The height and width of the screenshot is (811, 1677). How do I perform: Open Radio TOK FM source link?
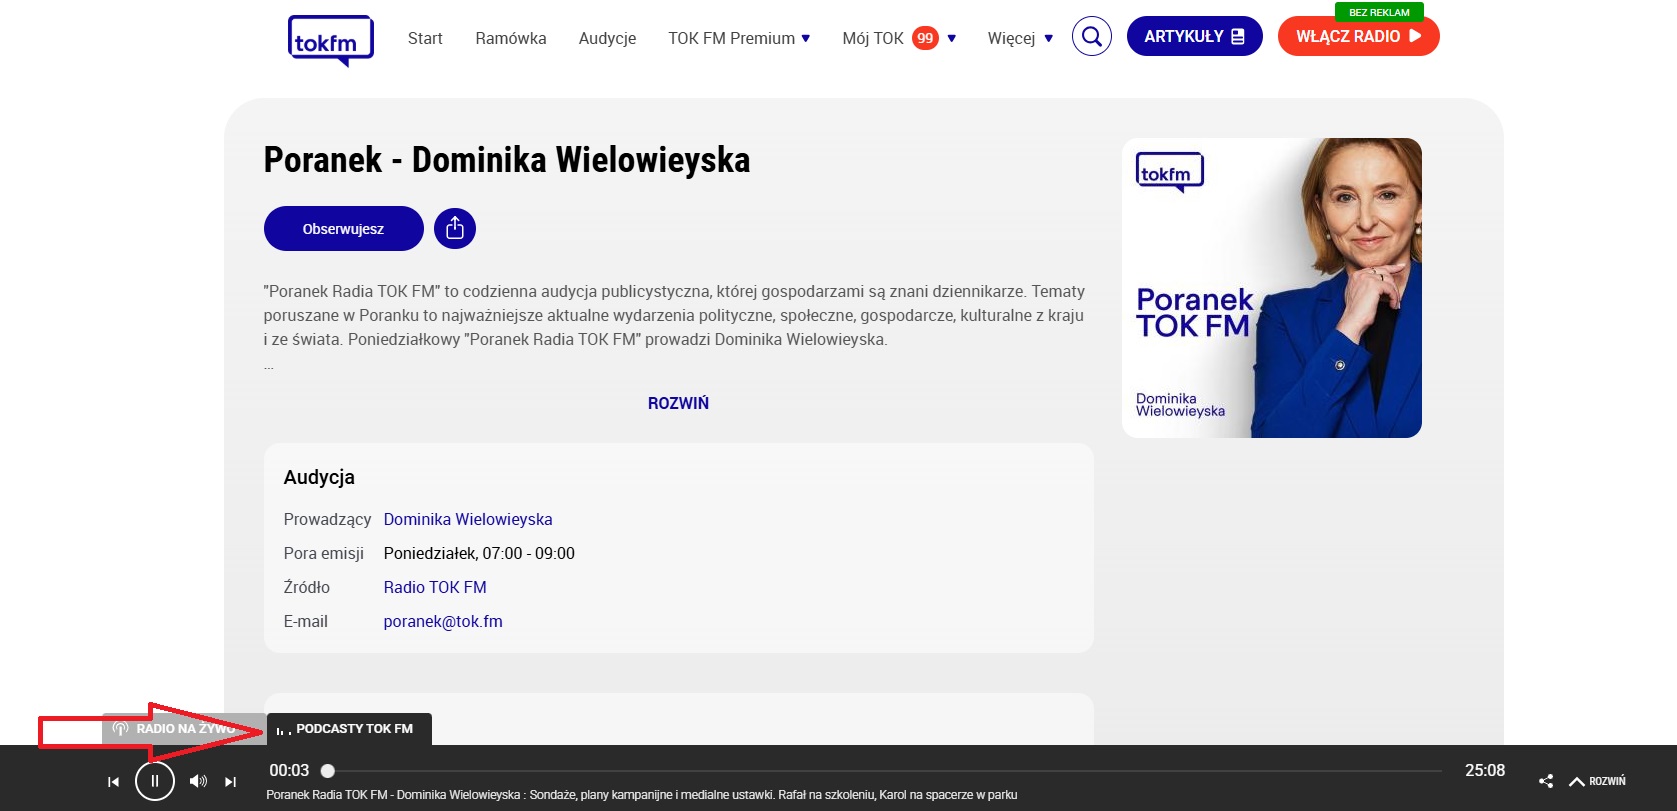pos(435,587)
